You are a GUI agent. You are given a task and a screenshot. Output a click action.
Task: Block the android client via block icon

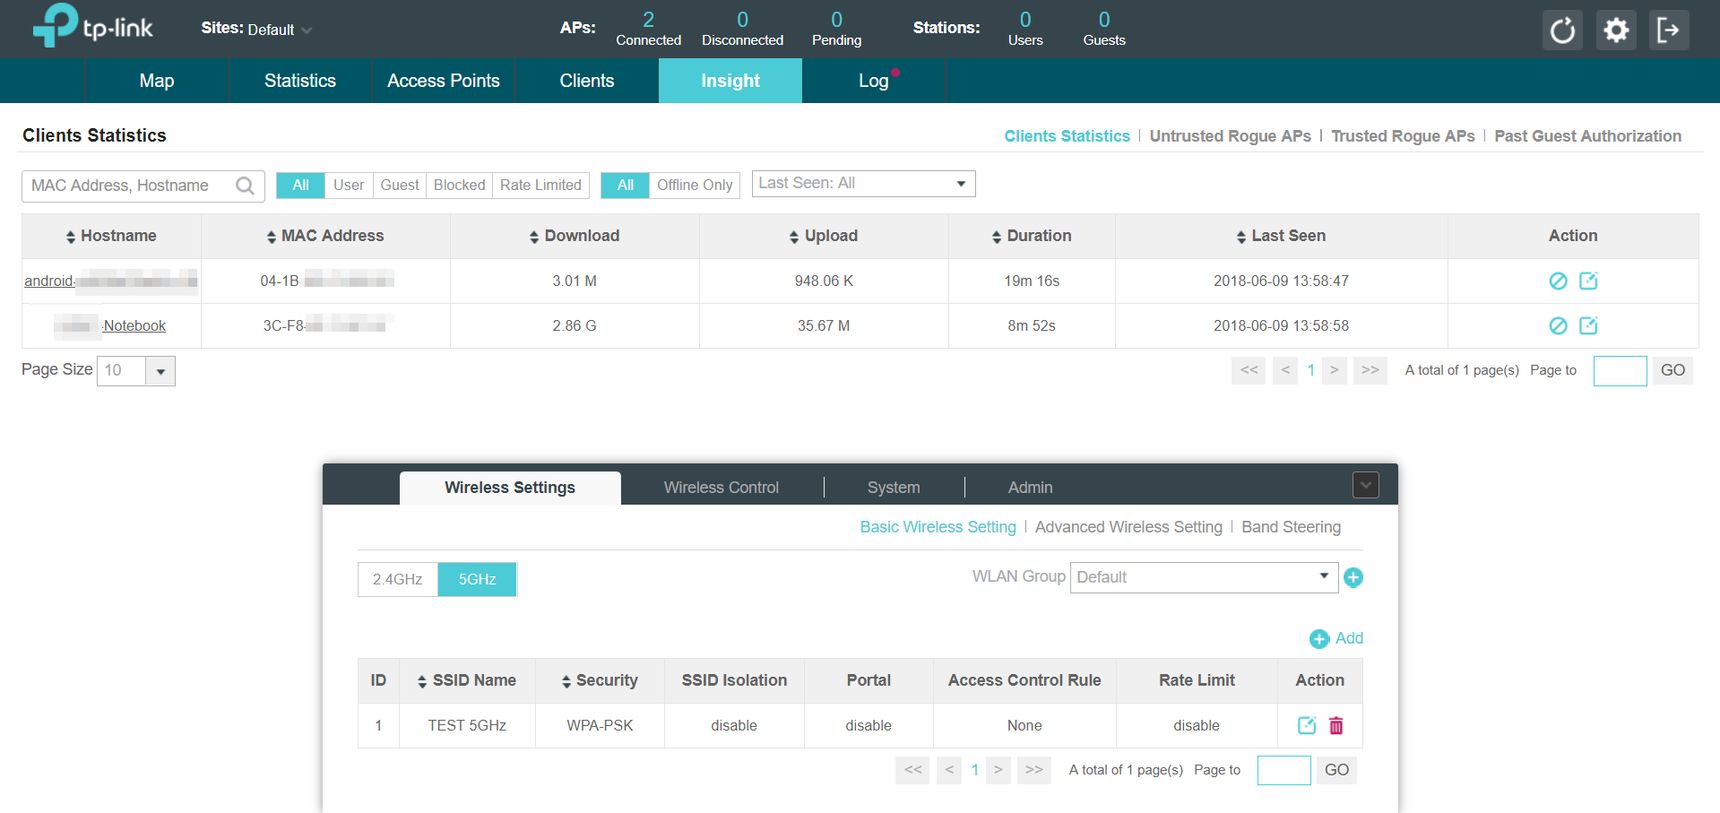click(1558, 281)
